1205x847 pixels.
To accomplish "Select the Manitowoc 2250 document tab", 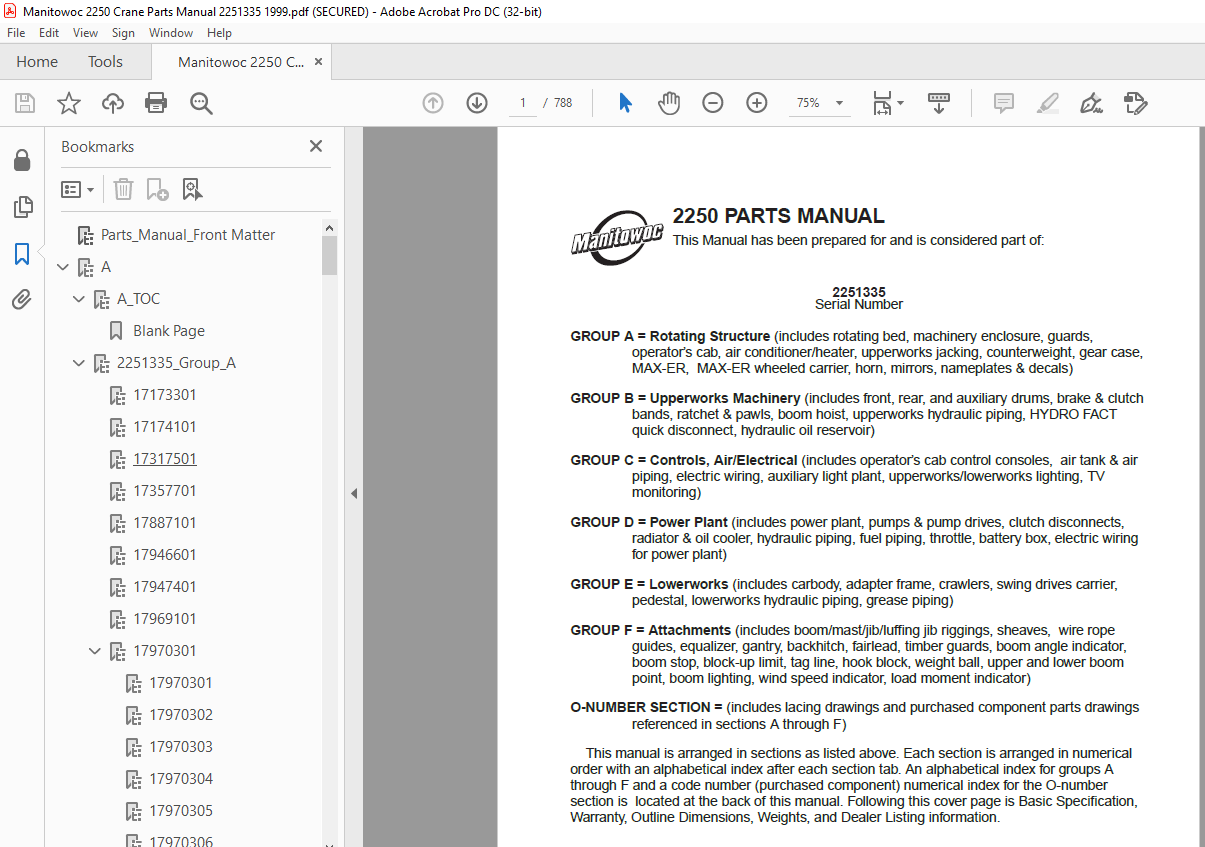I will pos(241,62).
